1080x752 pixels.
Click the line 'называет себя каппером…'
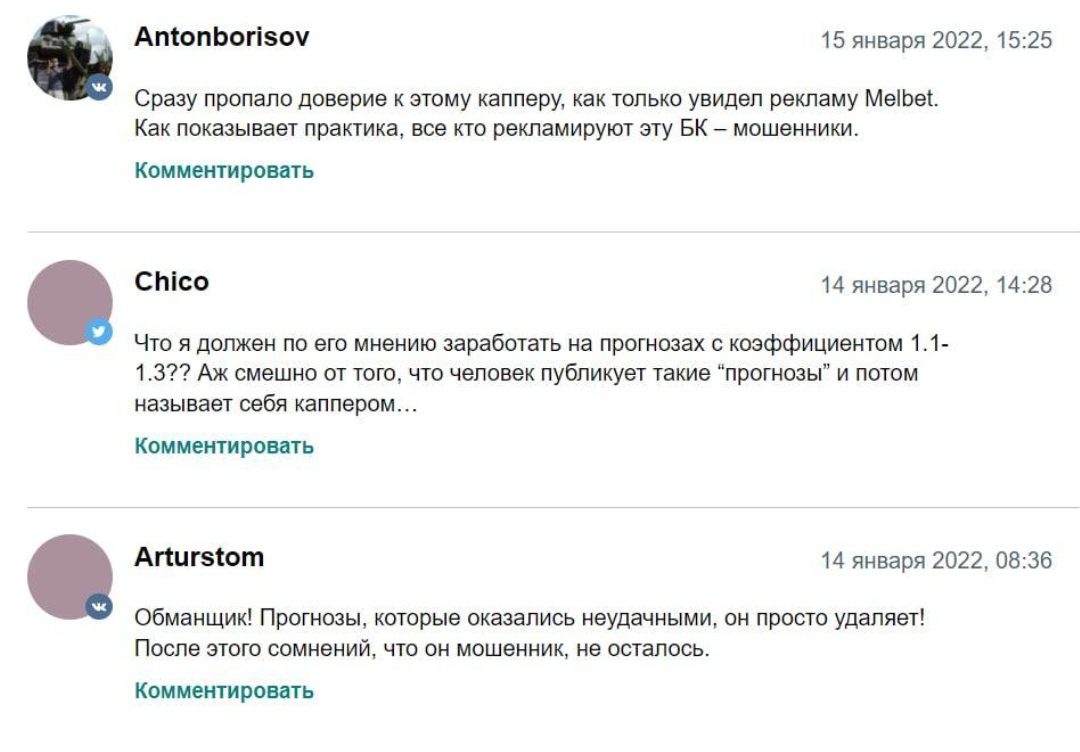276,404
